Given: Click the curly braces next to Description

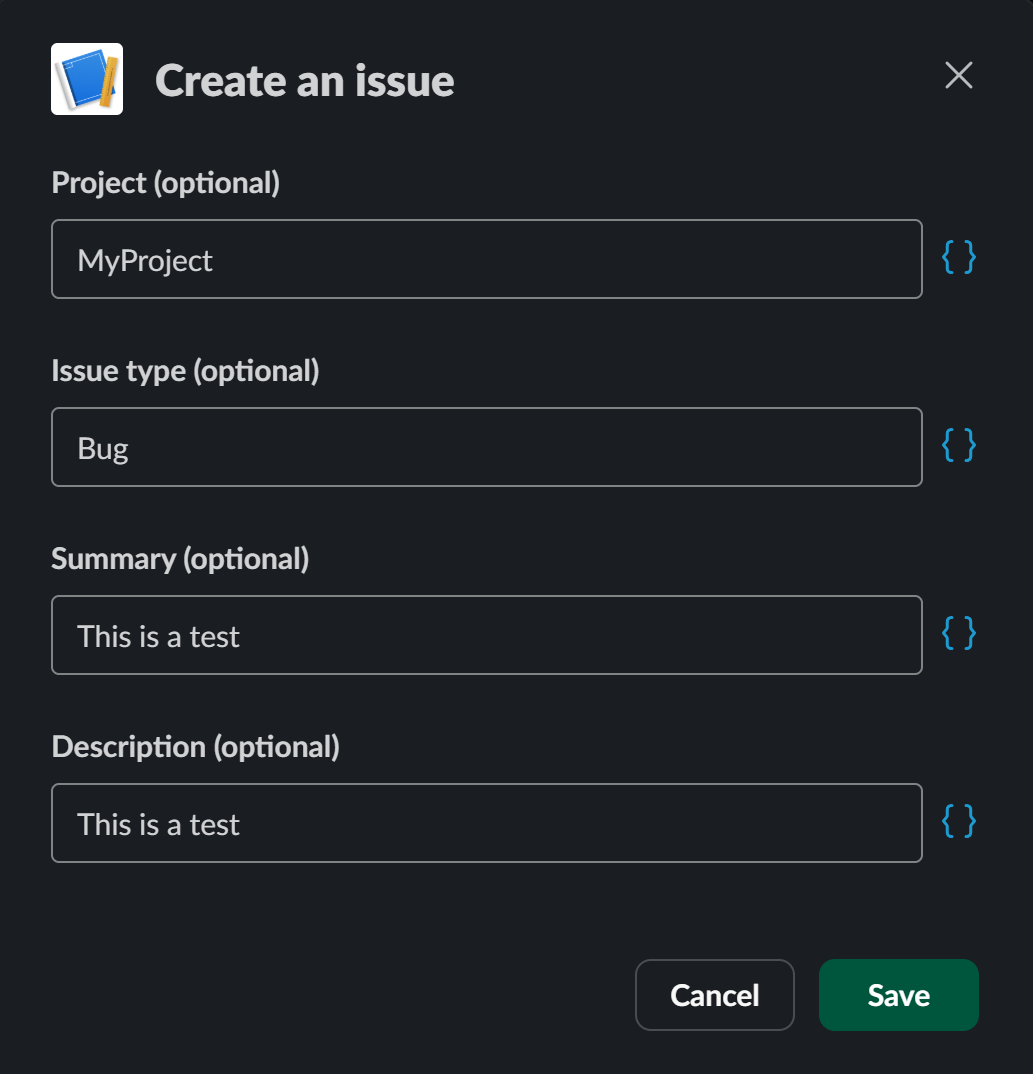Looking at the screenshot, I should click(959, 822).
